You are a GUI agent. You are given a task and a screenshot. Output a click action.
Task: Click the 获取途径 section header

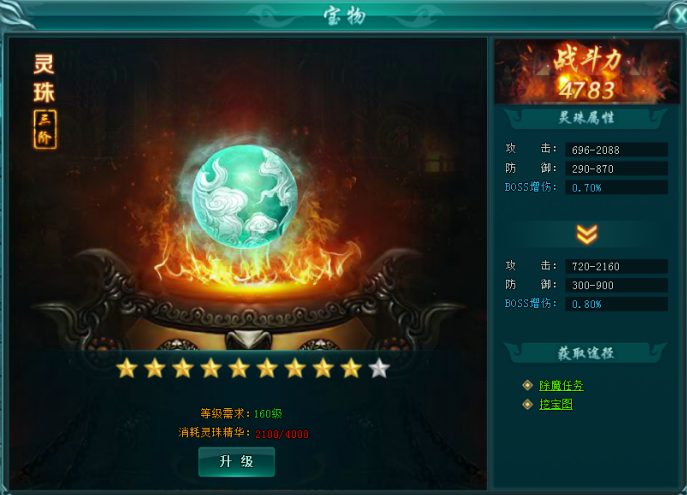point(586,353)
